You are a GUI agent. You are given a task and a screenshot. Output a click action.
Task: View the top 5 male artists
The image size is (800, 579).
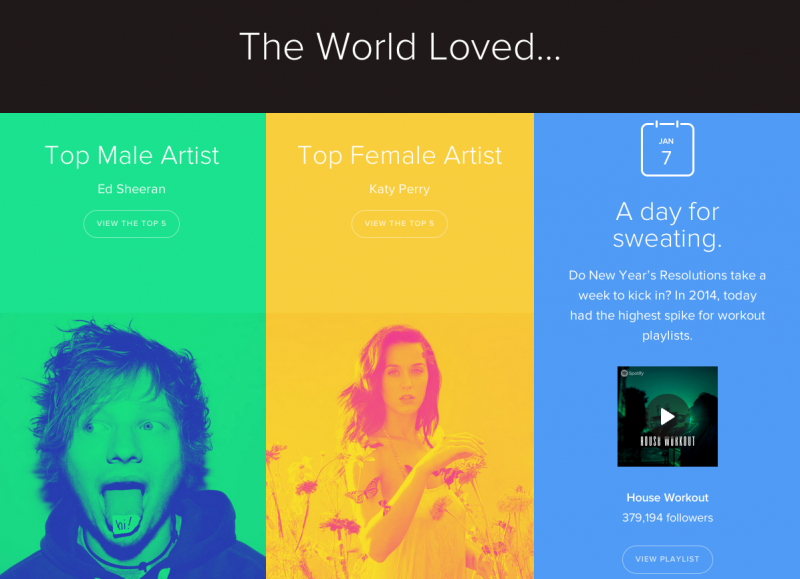click(x=132, y=223)
